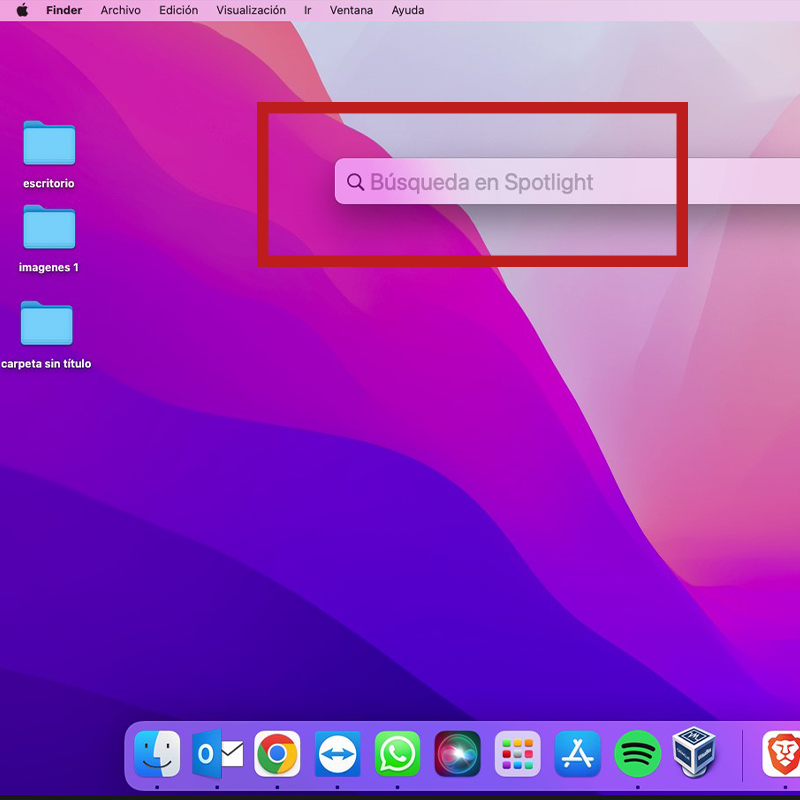Open VirtualBox from the Dock

pos(695,752)
